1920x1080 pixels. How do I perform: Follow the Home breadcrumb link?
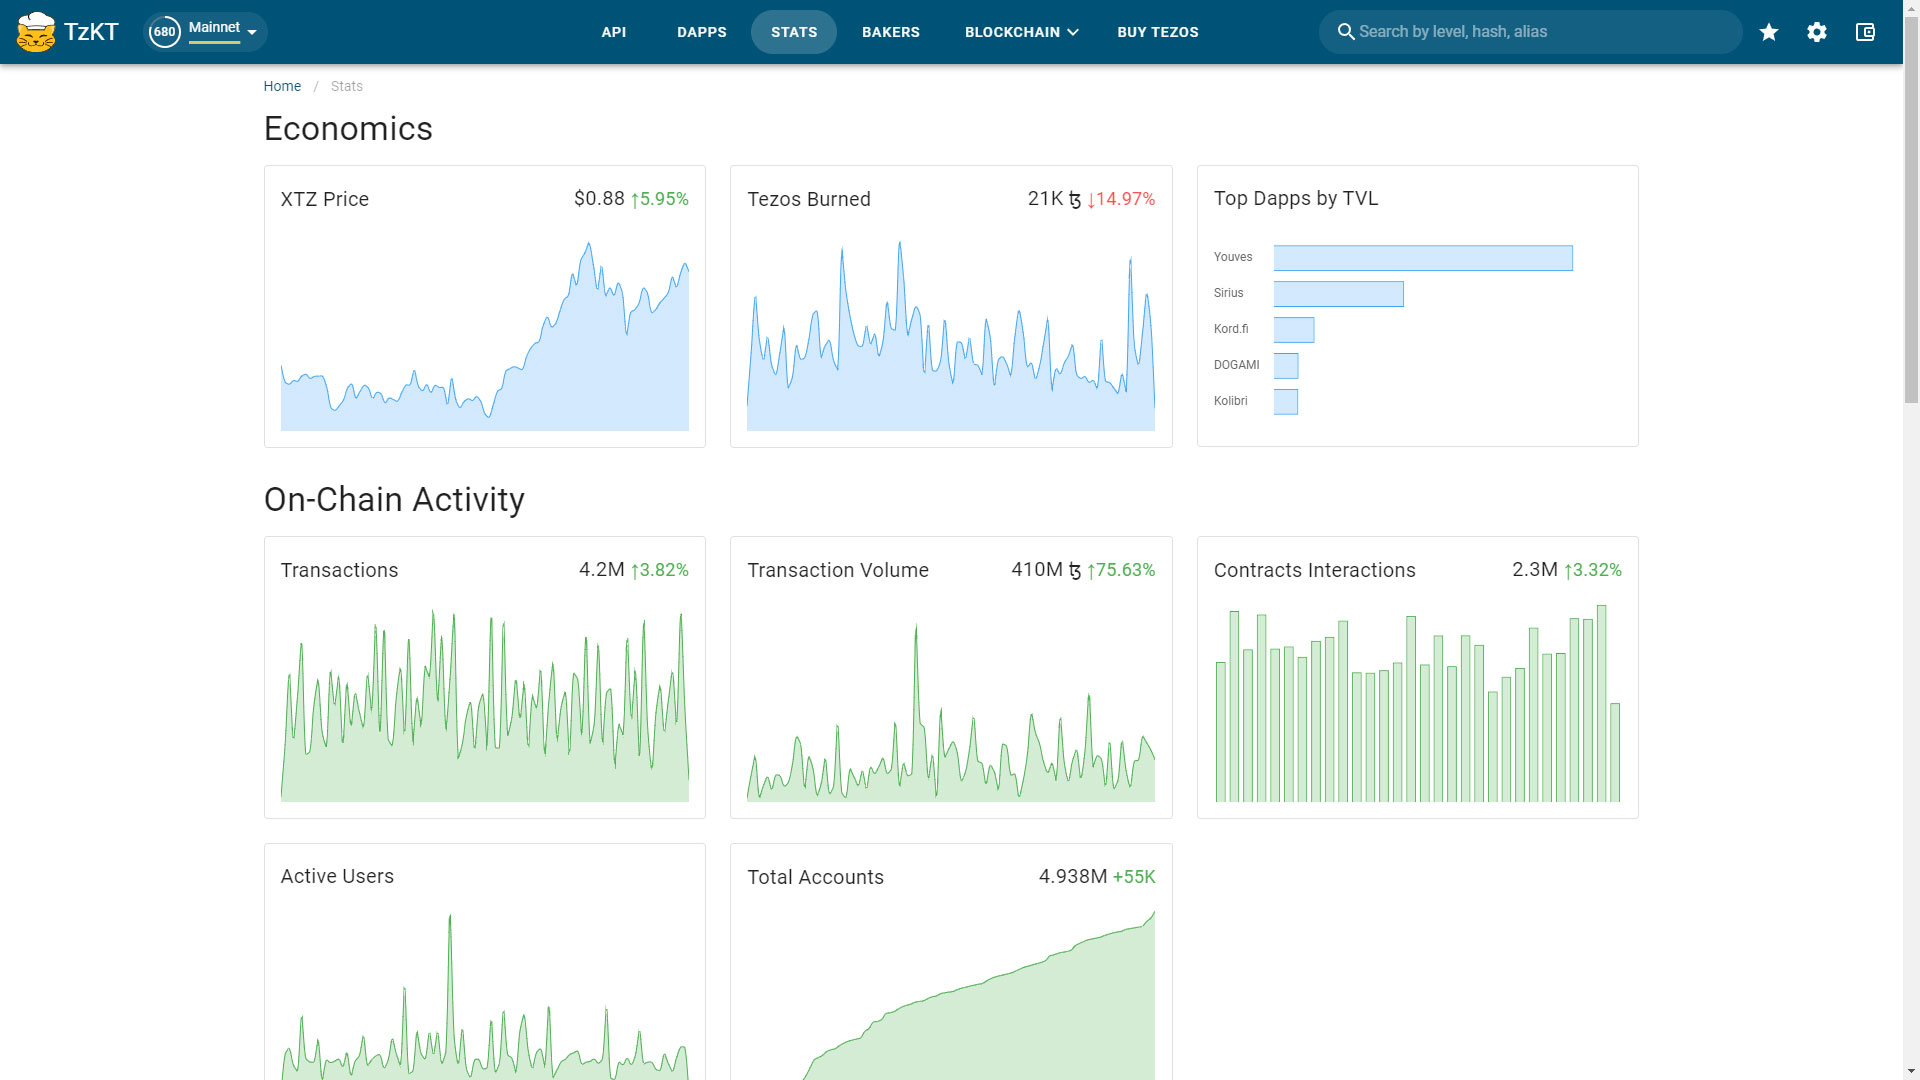click(282, 86)
